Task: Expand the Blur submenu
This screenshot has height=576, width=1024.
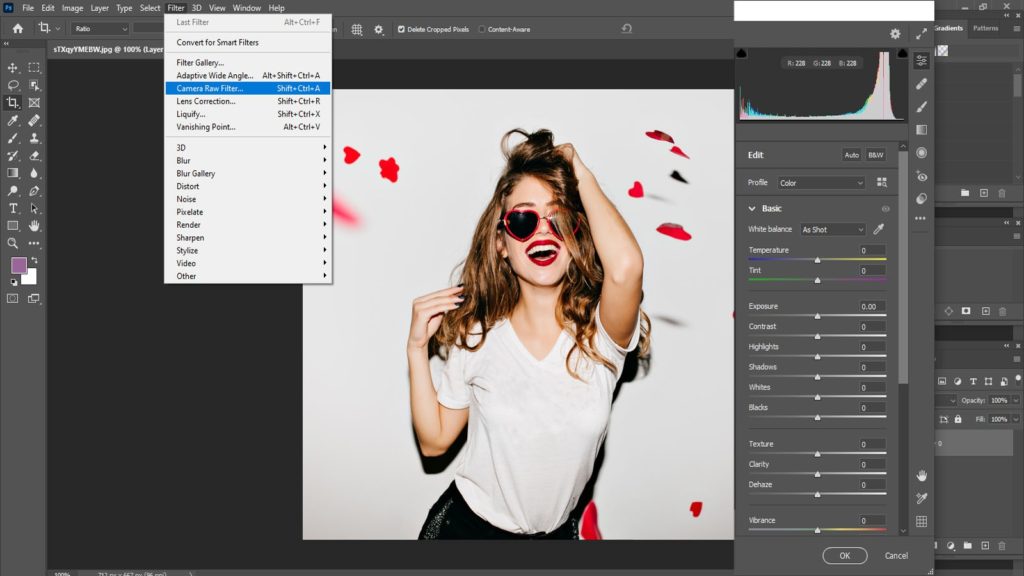Action: click(x=248, y=161)
